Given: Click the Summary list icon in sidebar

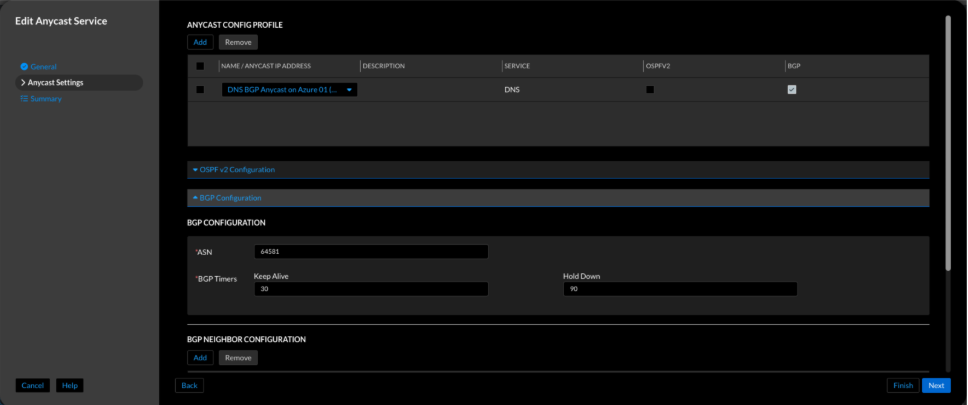Looking at the screenshot, I should [23, 98].
